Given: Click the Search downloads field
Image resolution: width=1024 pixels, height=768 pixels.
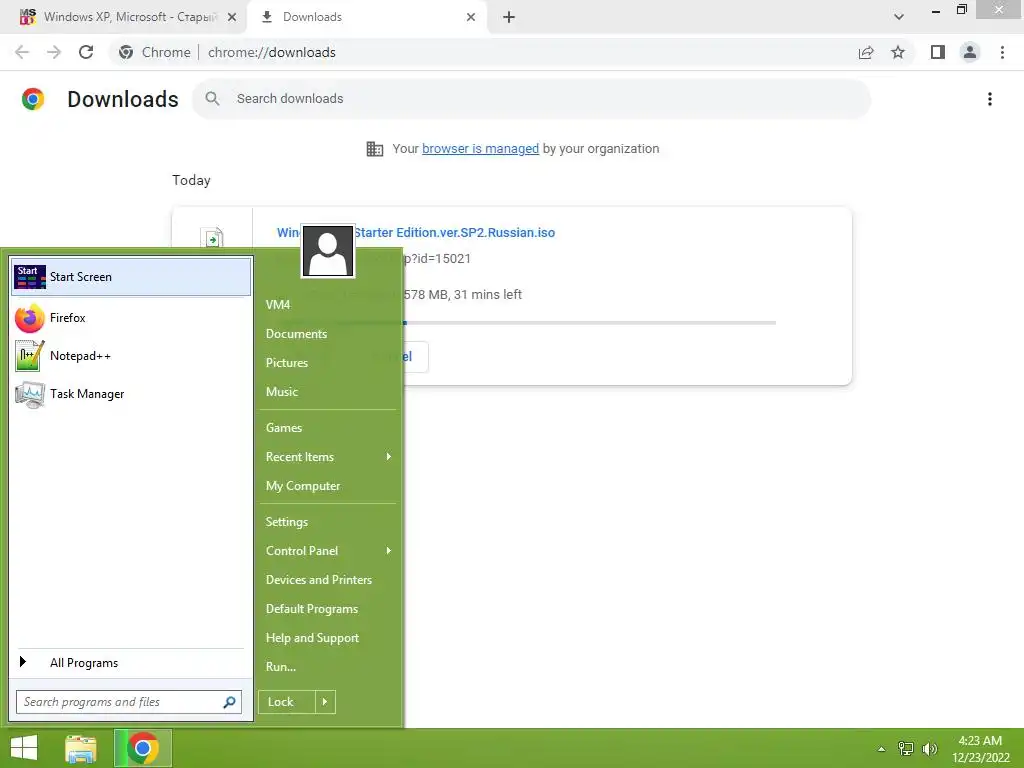Looking at the screenshot, I should point(532,99).
